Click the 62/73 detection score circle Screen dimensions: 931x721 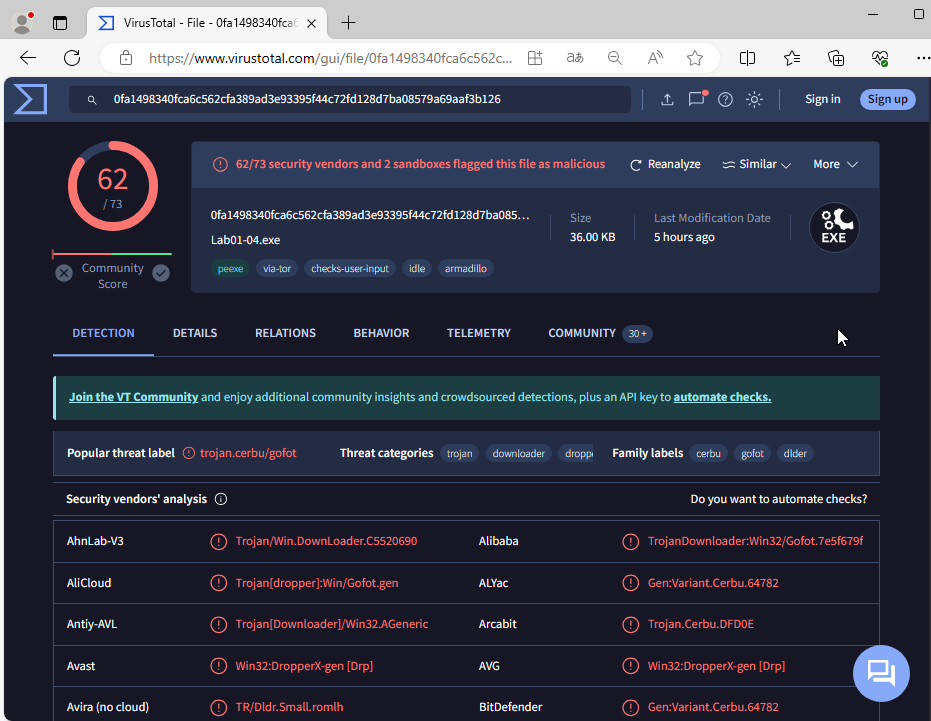coord(113,186)
